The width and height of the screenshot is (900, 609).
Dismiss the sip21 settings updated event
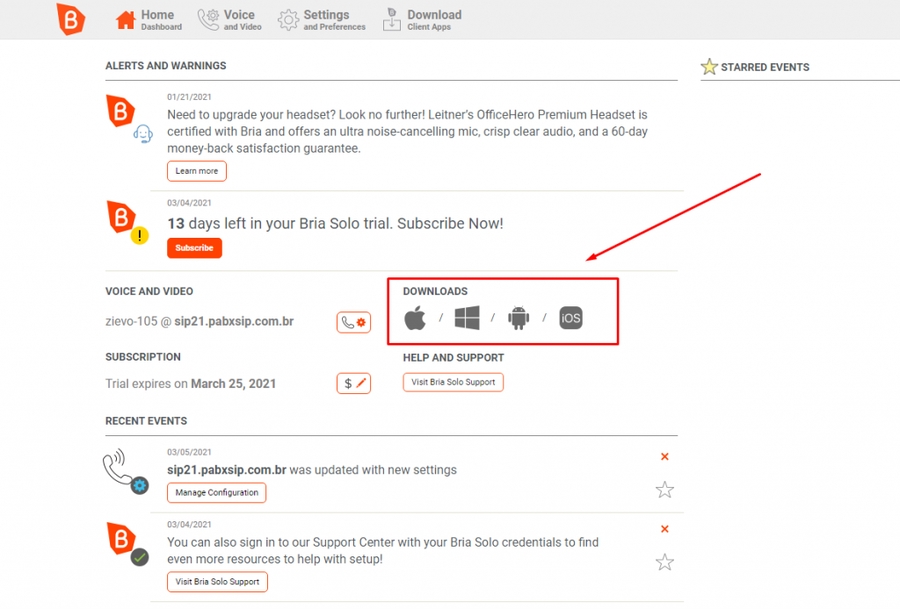click(x=665, y=457)
